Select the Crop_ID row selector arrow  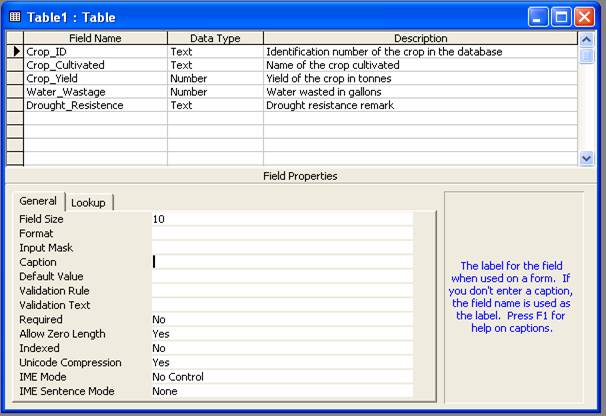pos(15,51)
